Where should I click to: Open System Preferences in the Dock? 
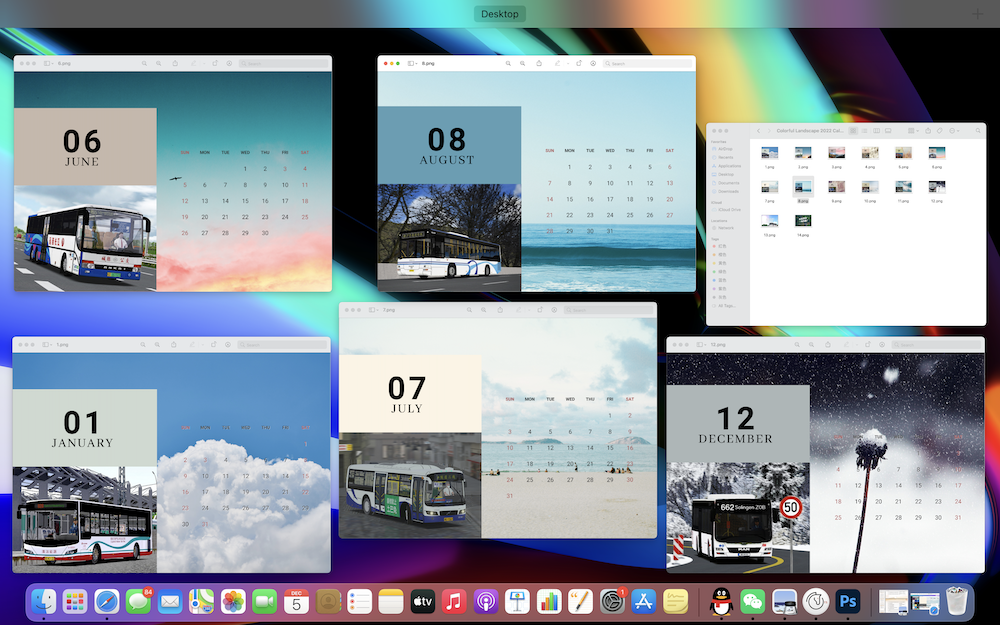click(x=612, y=601)
